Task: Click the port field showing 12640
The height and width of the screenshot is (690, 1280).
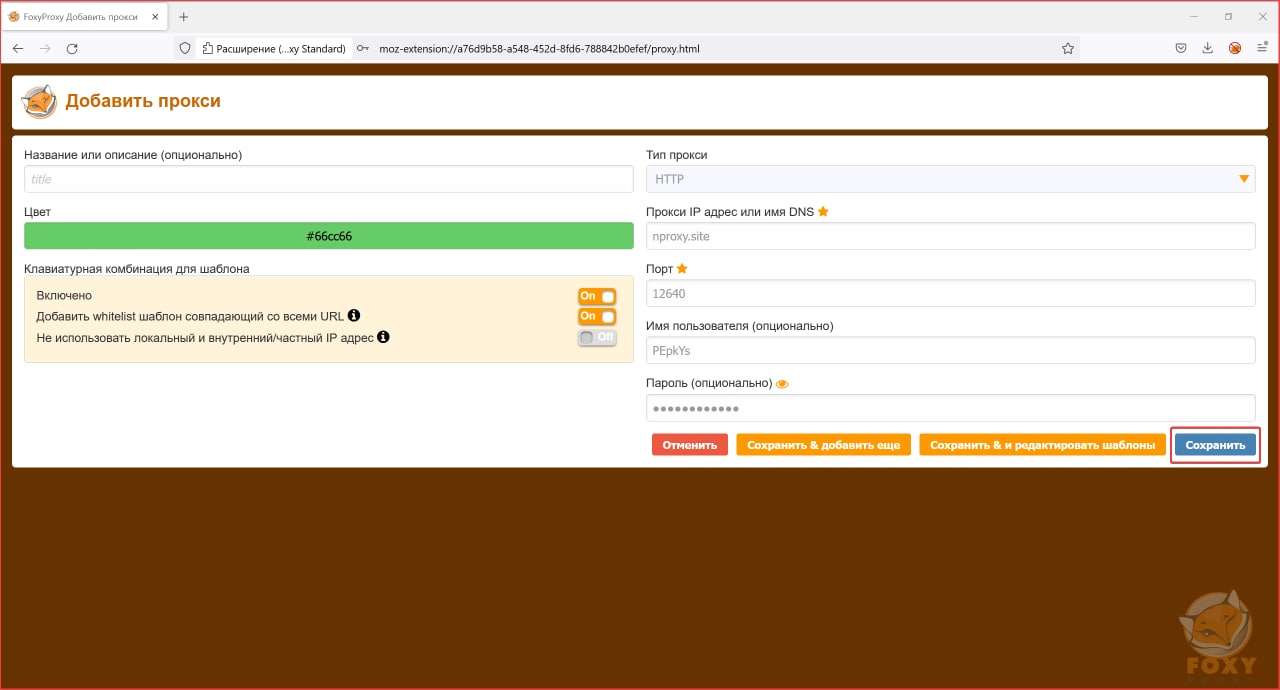Action: click(x=950, y=293)
